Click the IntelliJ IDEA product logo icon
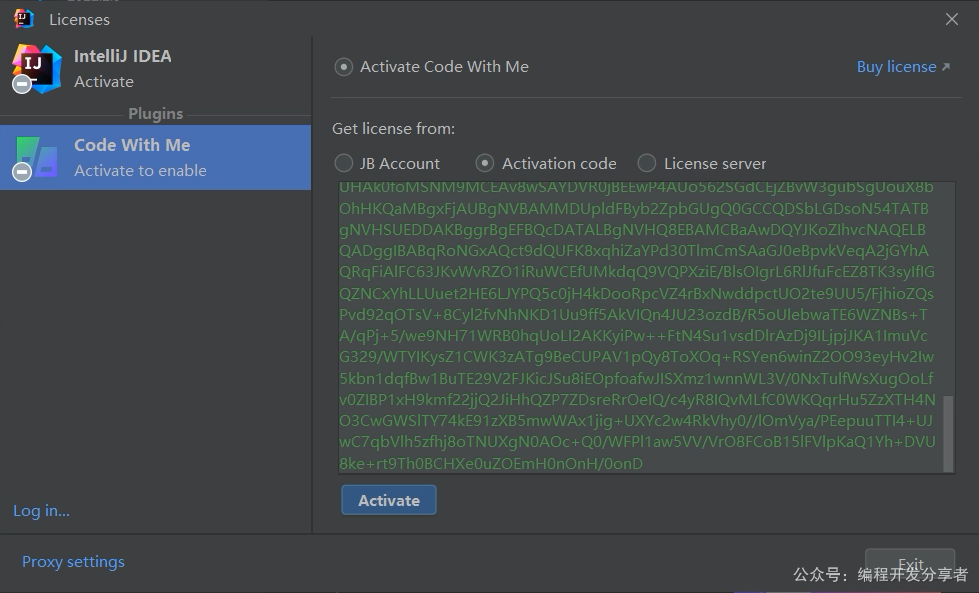 point(38,66)
